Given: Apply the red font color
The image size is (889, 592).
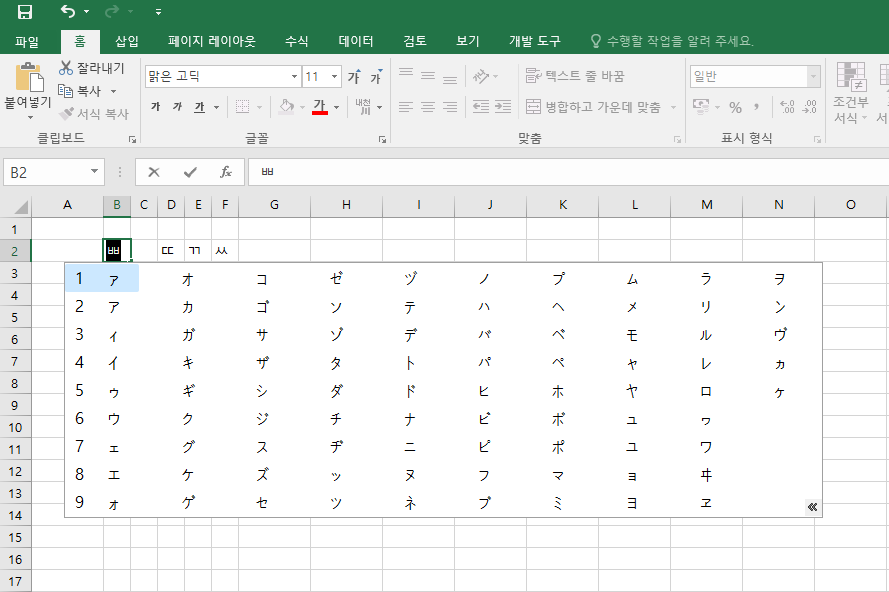Looking at the screenshot, I should (320, 107).
